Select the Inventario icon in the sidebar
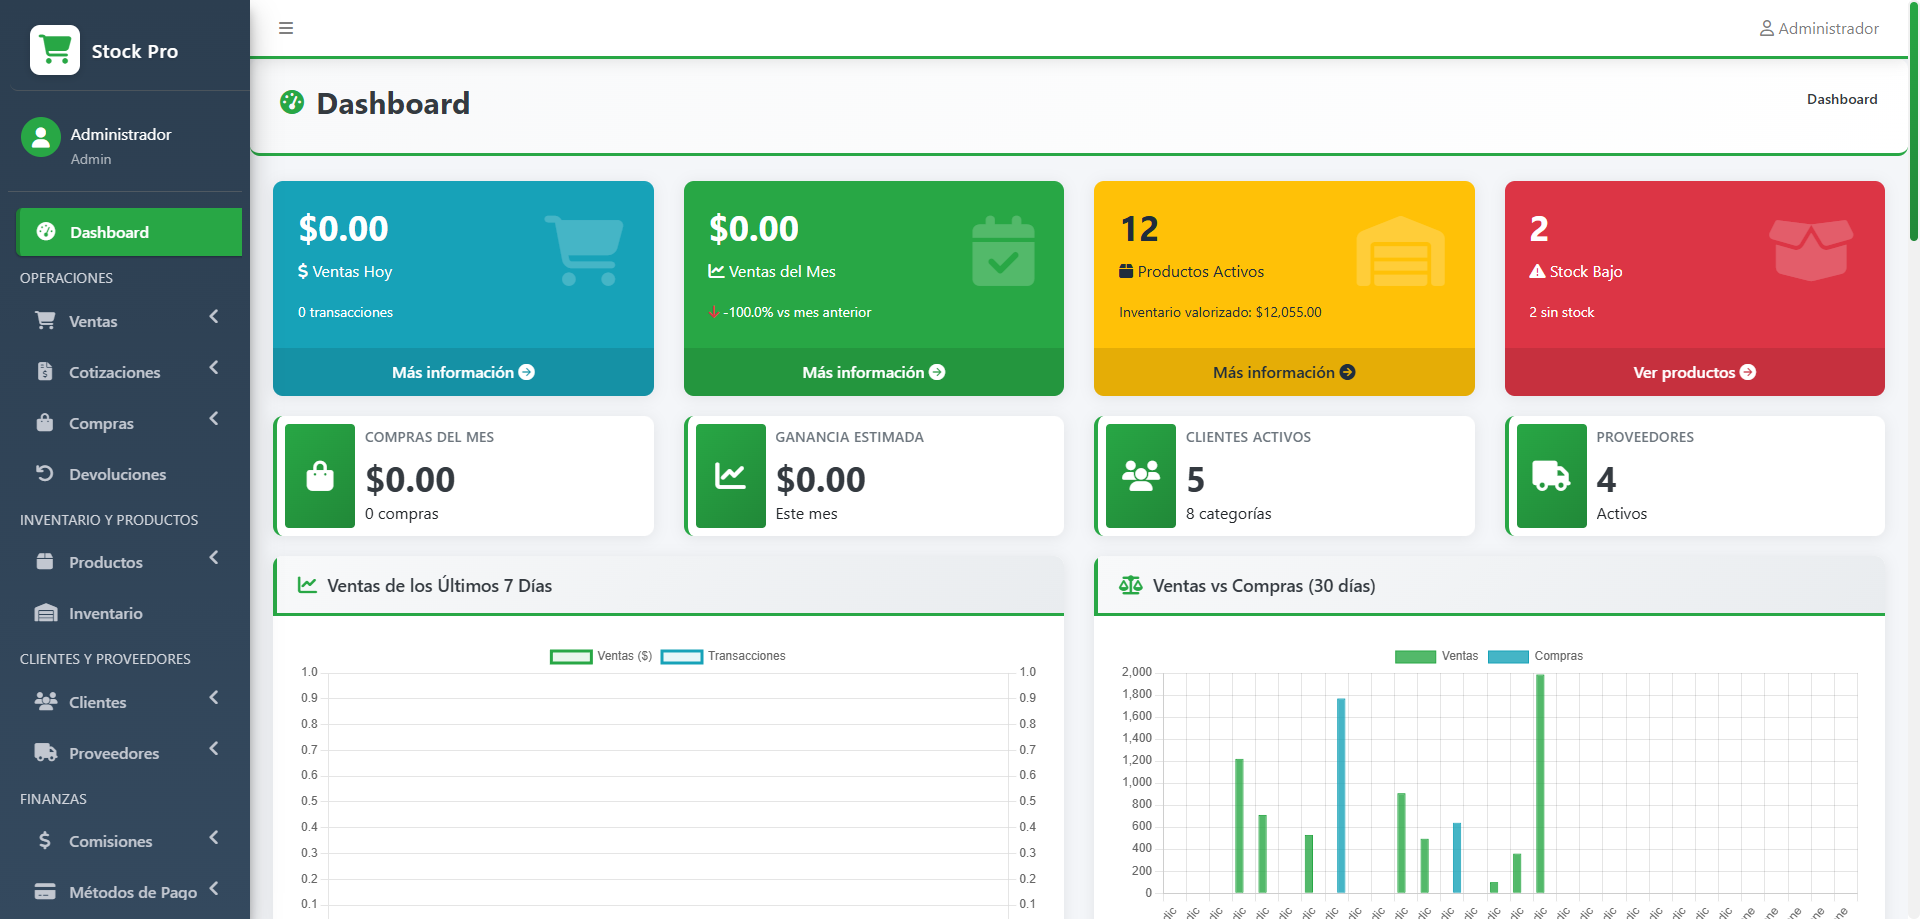Screen dimensions: 1920x919 coord(45,612)
